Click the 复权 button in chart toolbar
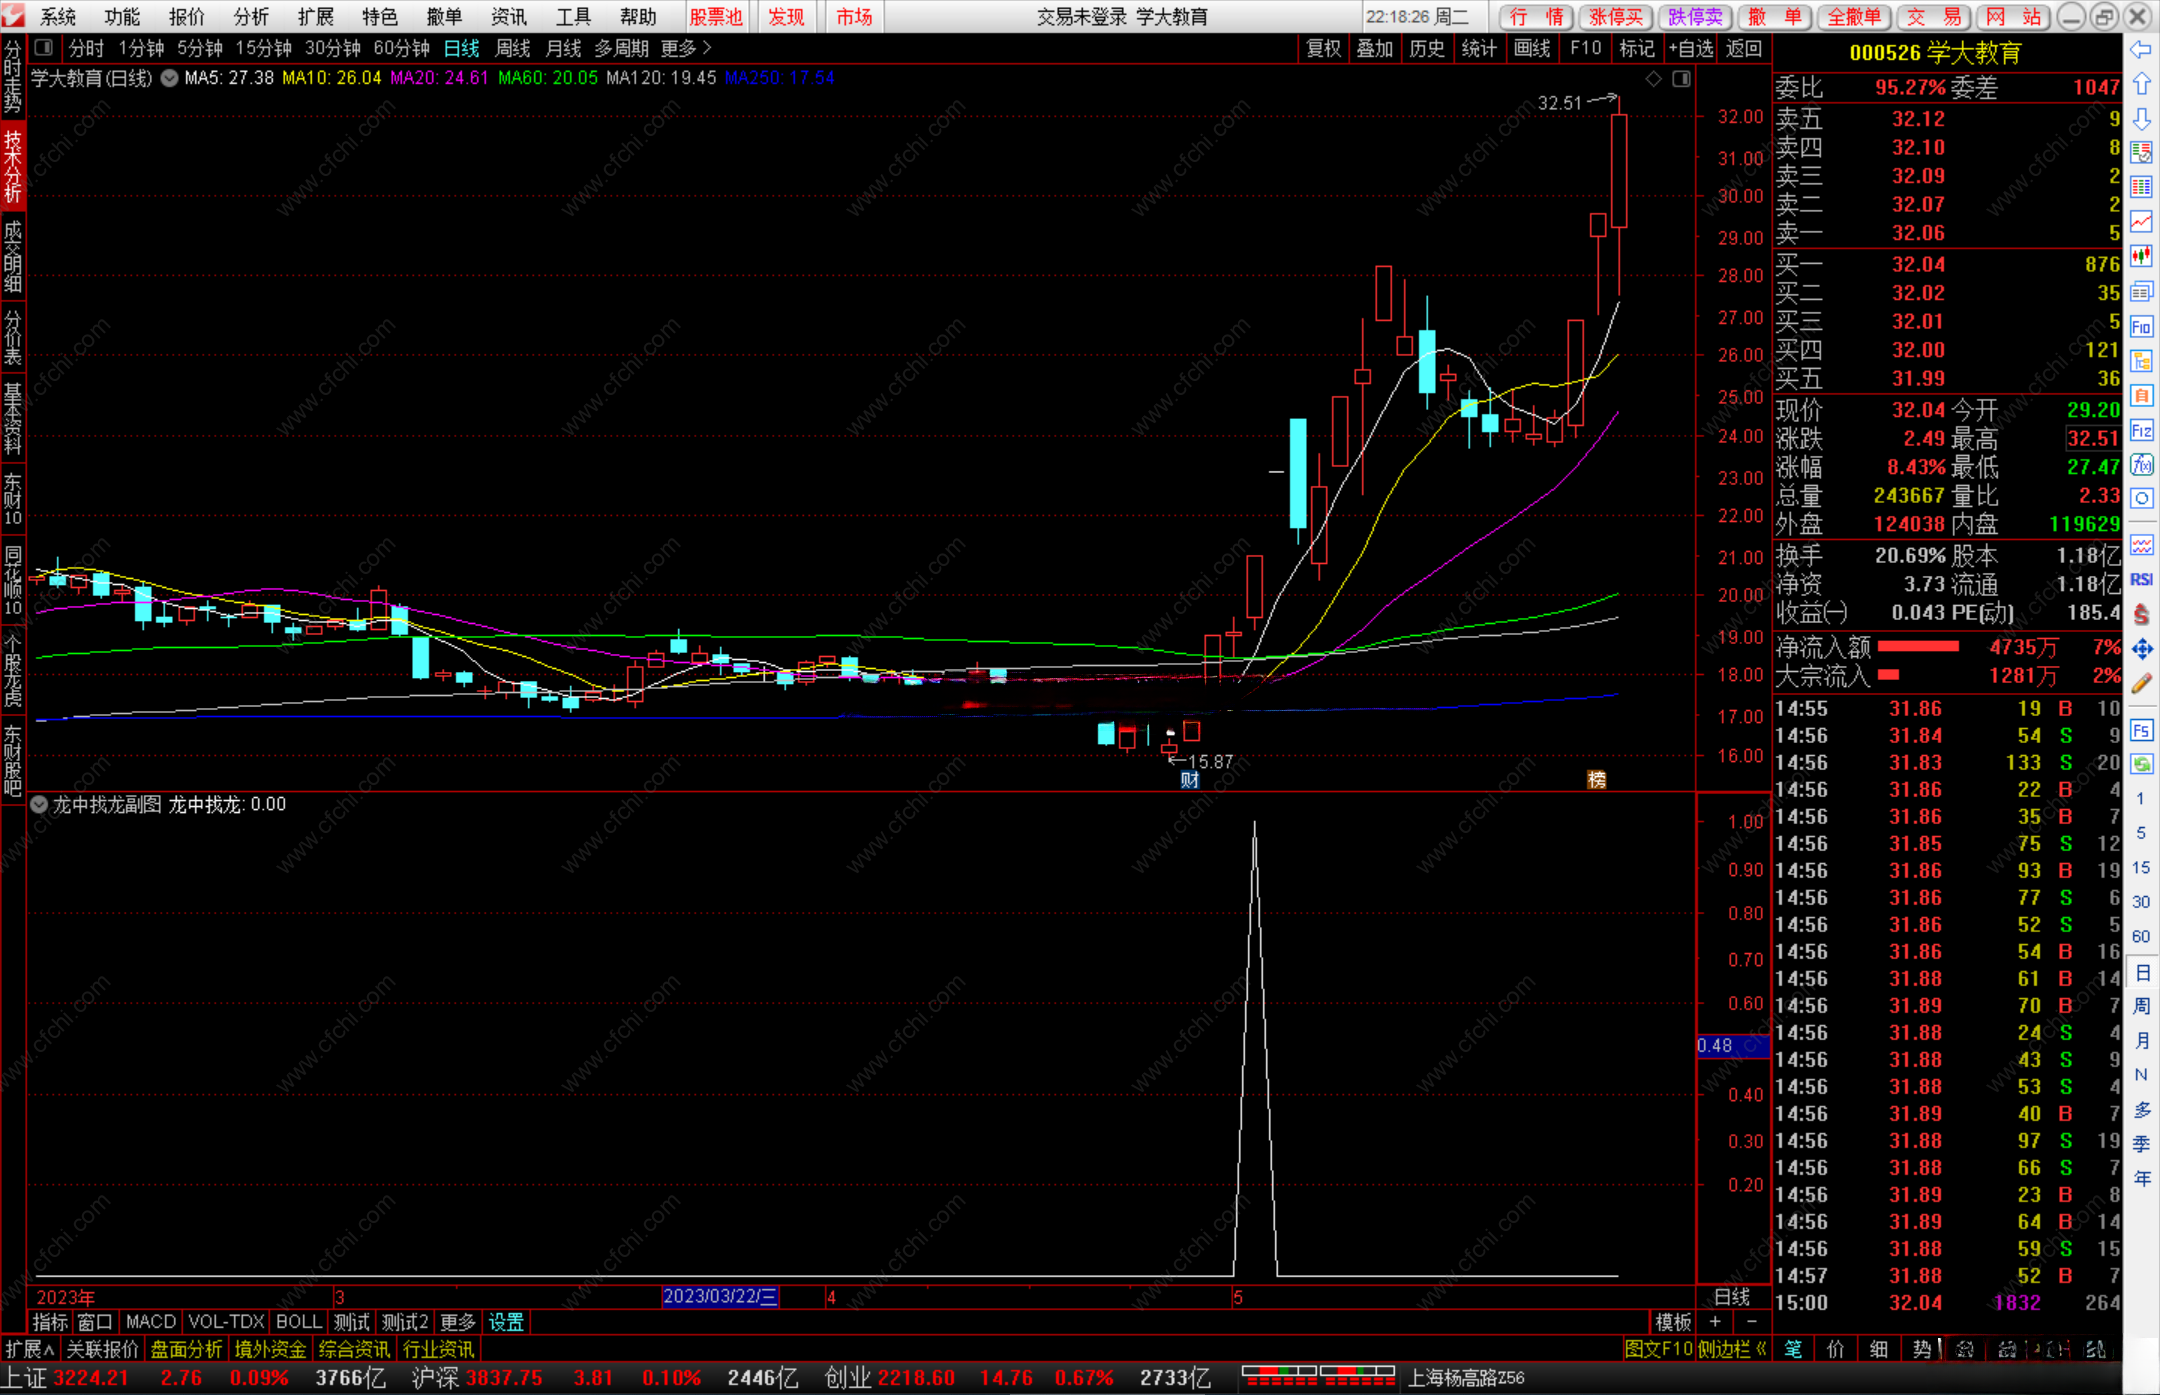Image resolution: width=2160 pixels, height=1395 pixels. pyautogui.click(x=1323, y=47)
